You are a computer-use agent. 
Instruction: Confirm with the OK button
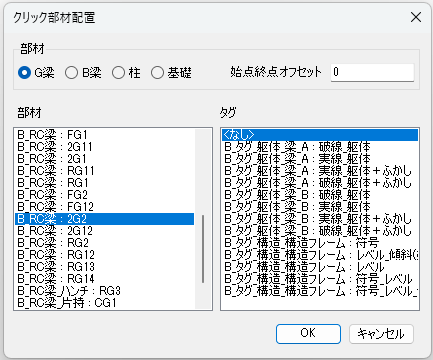click(308, 333)
